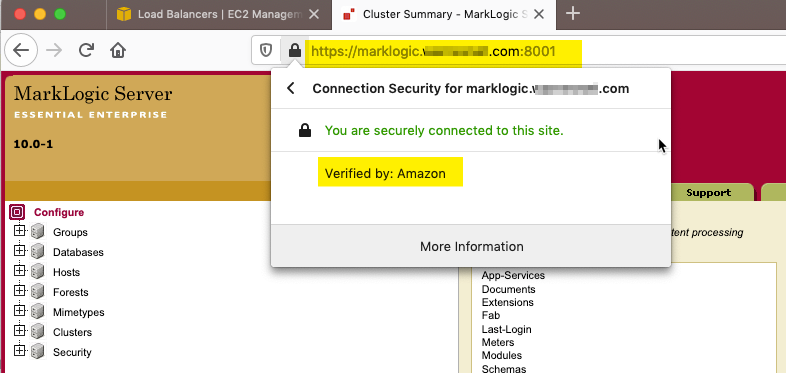Select Fab in the database list

[491, 315]
